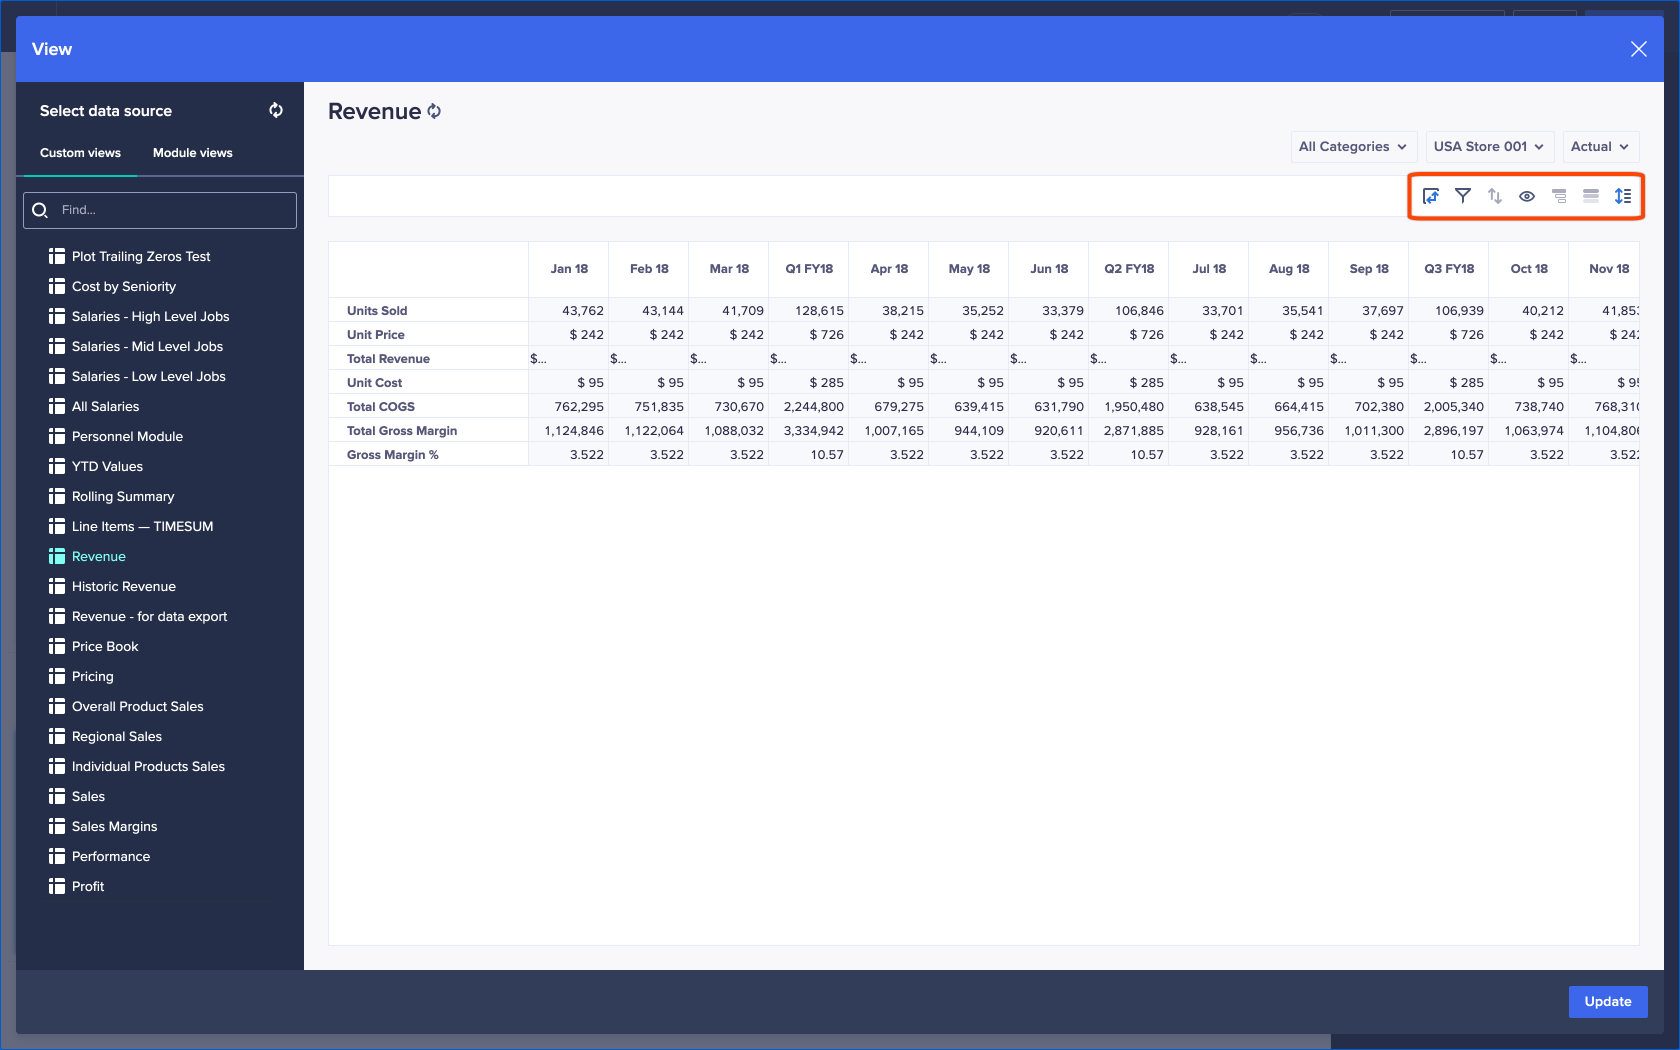Screen dimensions: 1680x1050
Task: Click the sort icon in the grid toolbar
Action: tap(1494, 196)
